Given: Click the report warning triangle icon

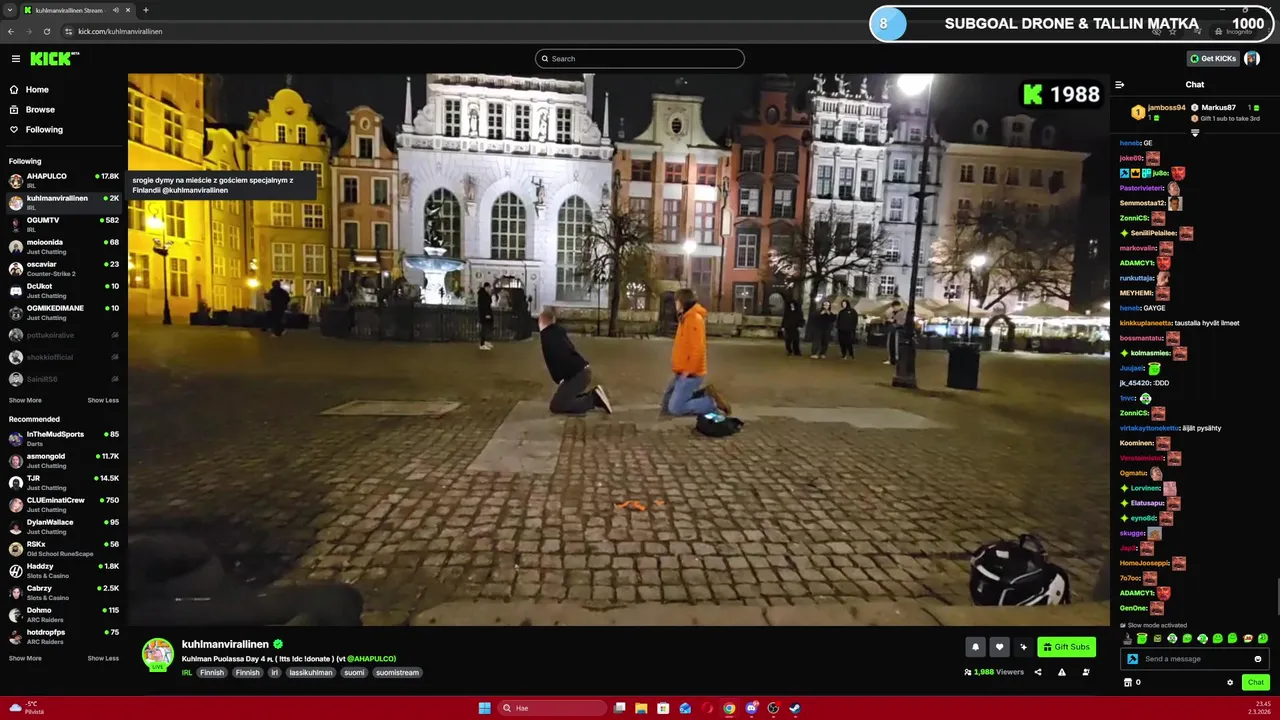Looking at the screenshot, I should [1062, 672].
